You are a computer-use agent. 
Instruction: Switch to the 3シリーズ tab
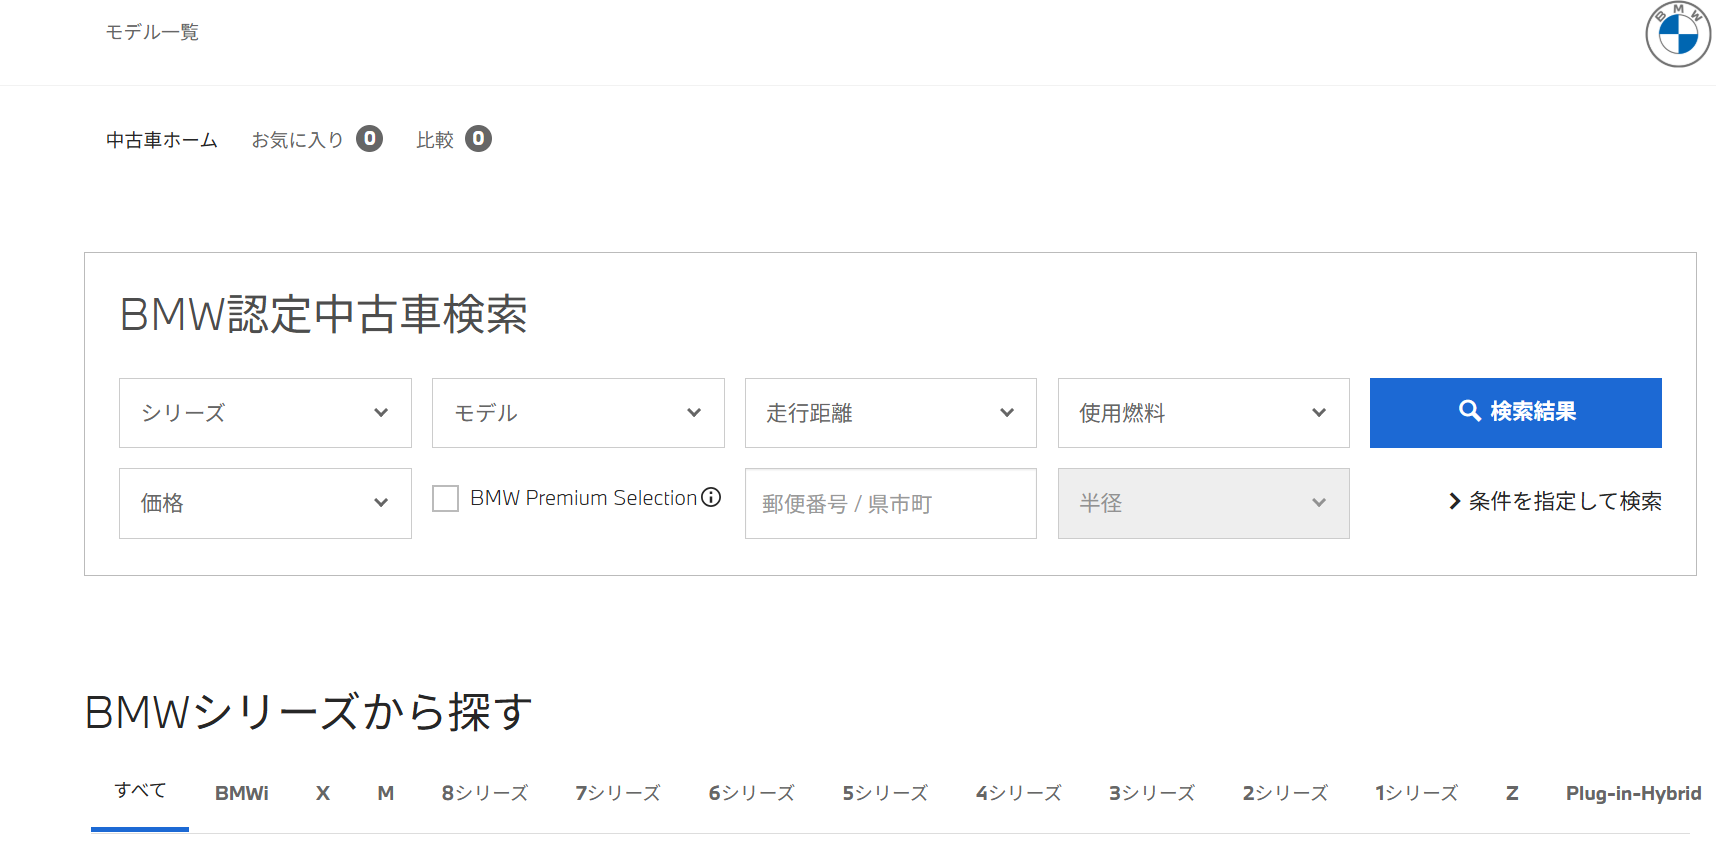(x=1152, y=793)
